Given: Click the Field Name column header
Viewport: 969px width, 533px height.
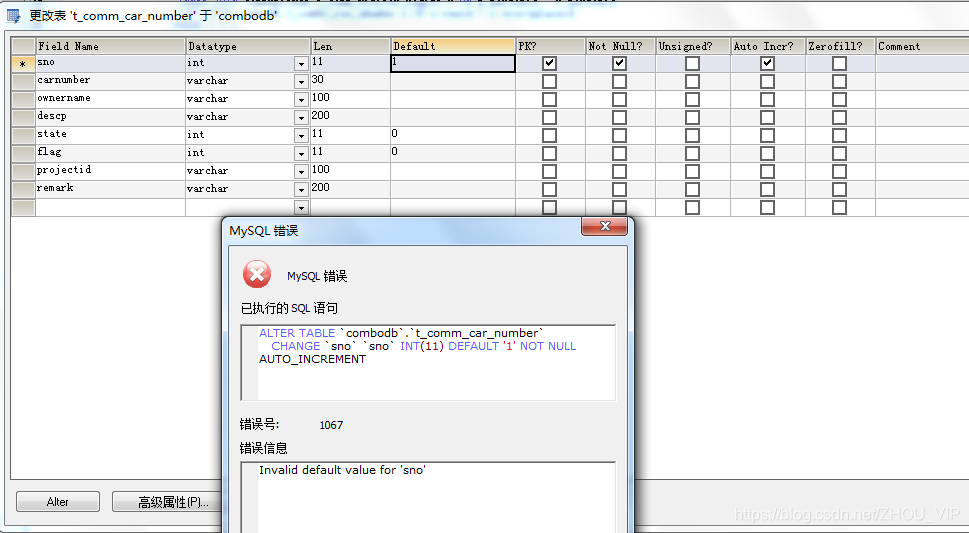Looking at the screenshot, I should pos(111,46).
